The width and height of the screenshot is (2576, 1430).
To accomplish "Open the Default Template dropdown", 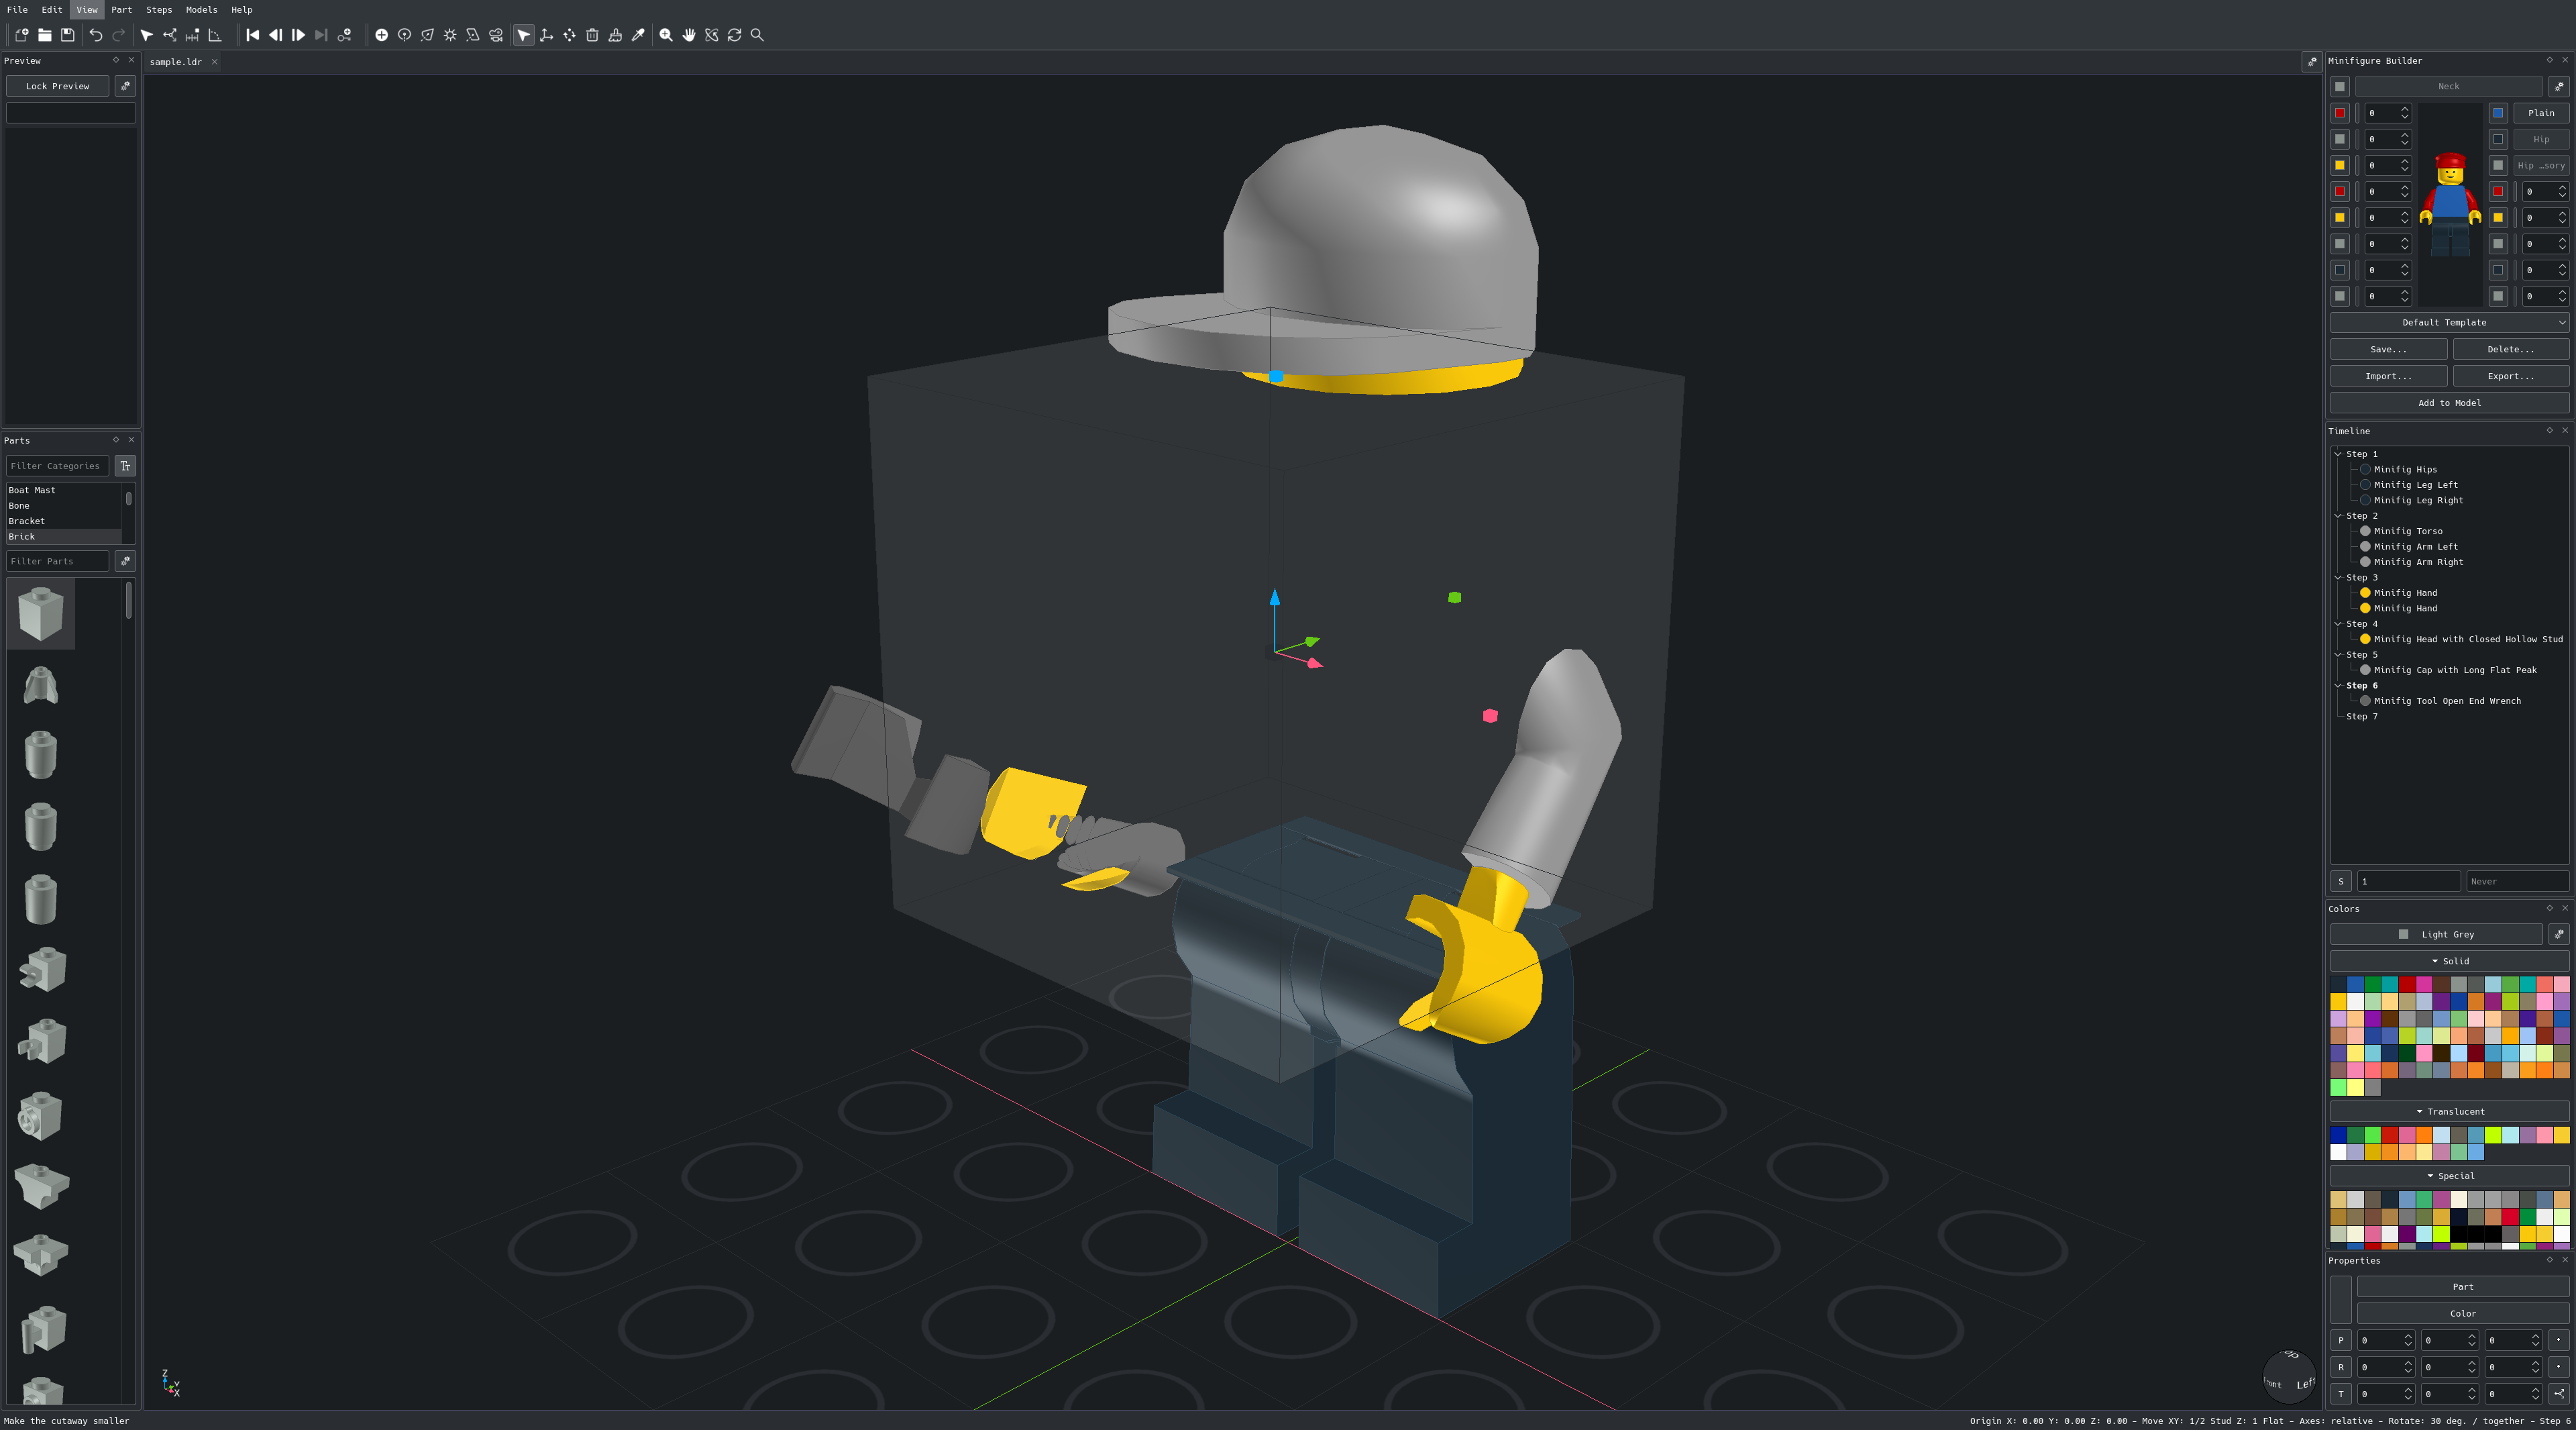I will pyautogui.click(x=2449, y=322).
